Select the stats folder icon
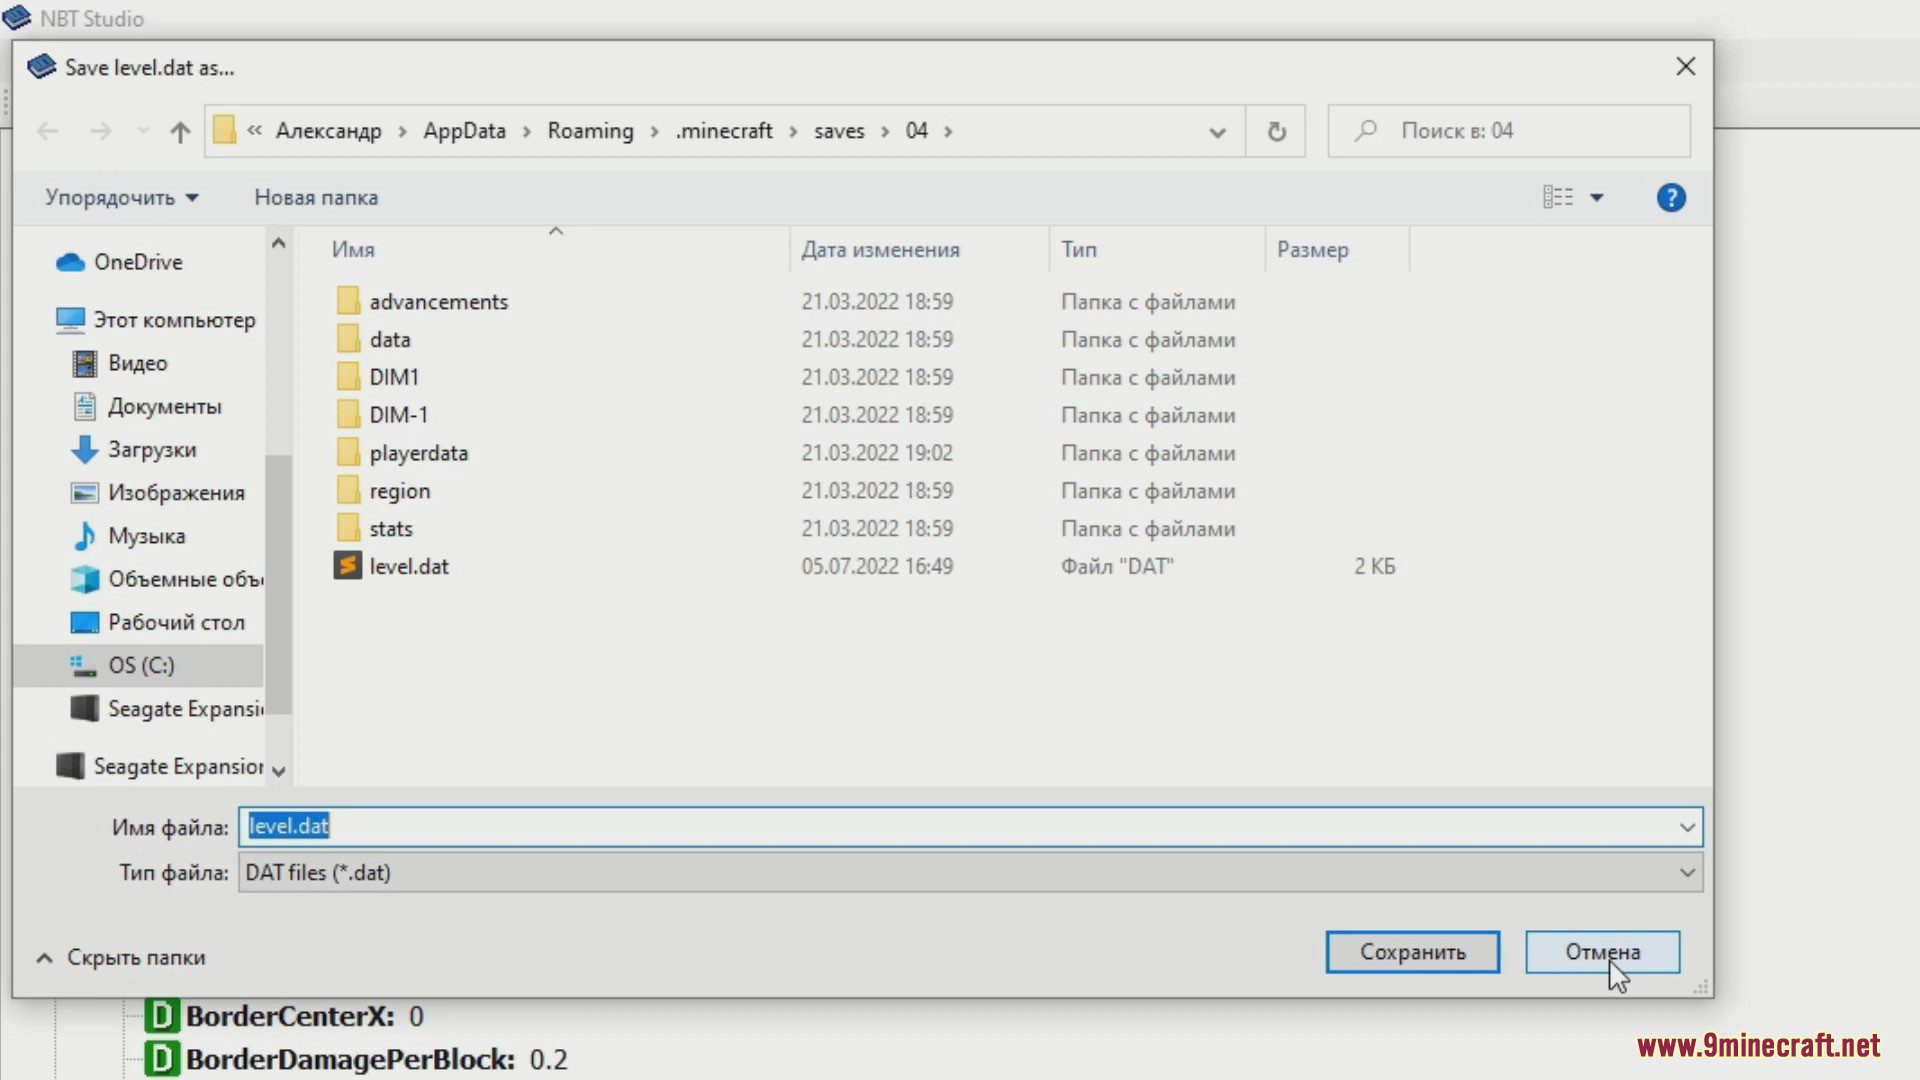1920x1080 pixels. pos(347,528)
